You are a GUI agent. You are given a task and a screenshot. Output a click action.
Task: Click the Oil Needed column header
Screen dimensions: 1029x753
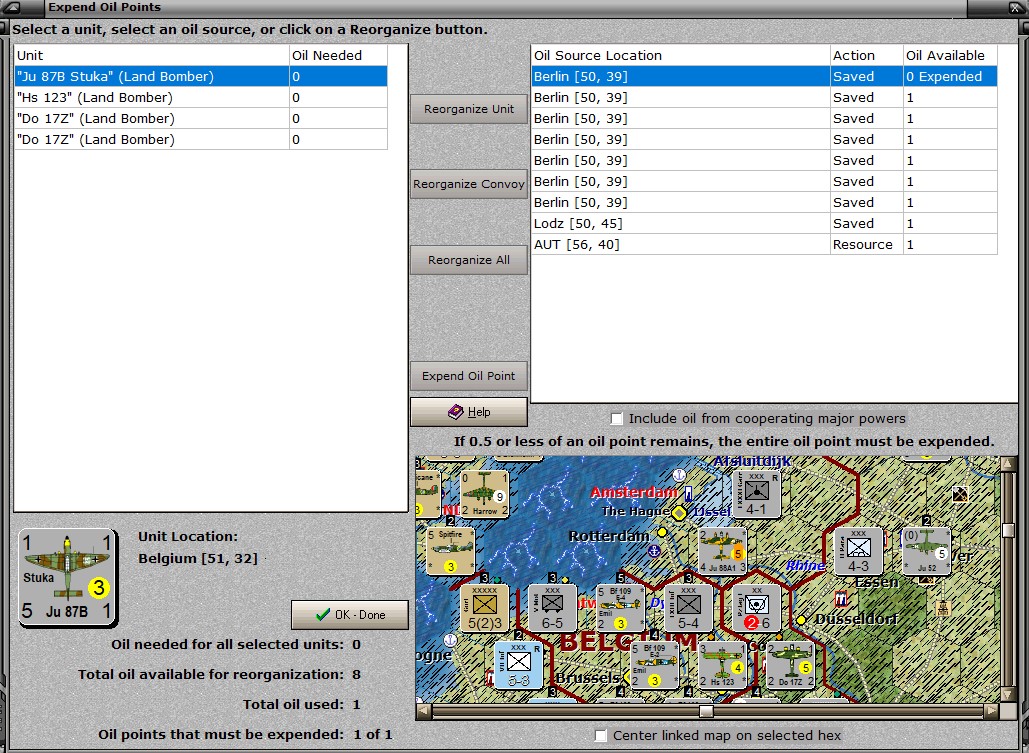coord(338,55)
